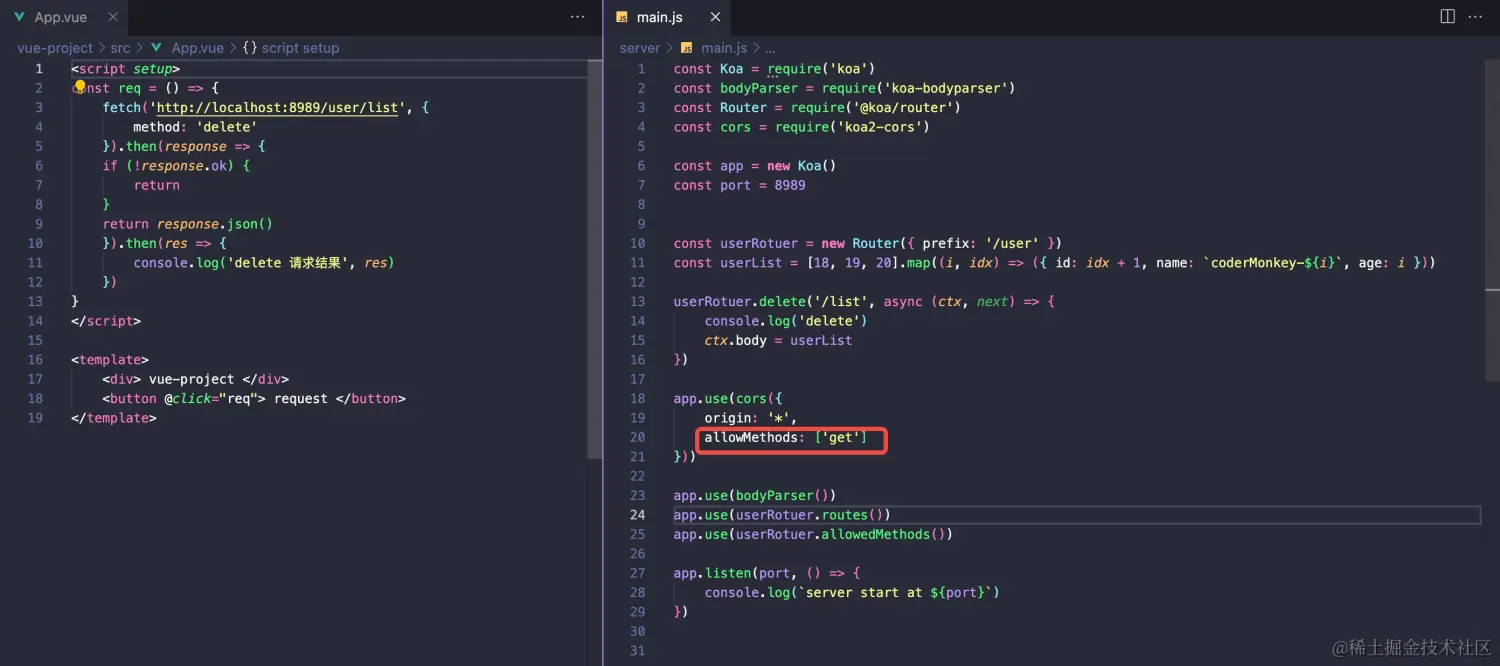Click line number 1 in App.vue
The image size is (1500, 666).
[39, 68]
